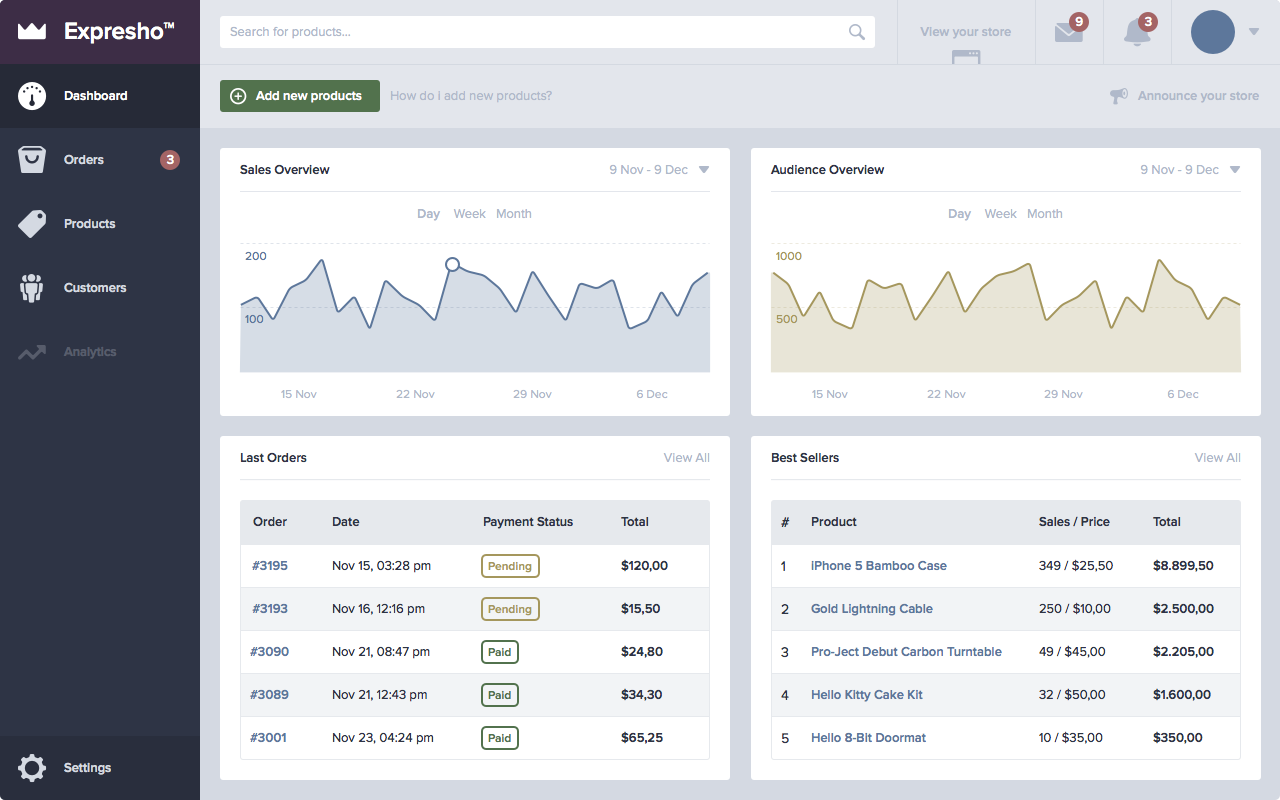
Task: Click the highlighted data point on sales chart
Action: (x=452, y=264)
